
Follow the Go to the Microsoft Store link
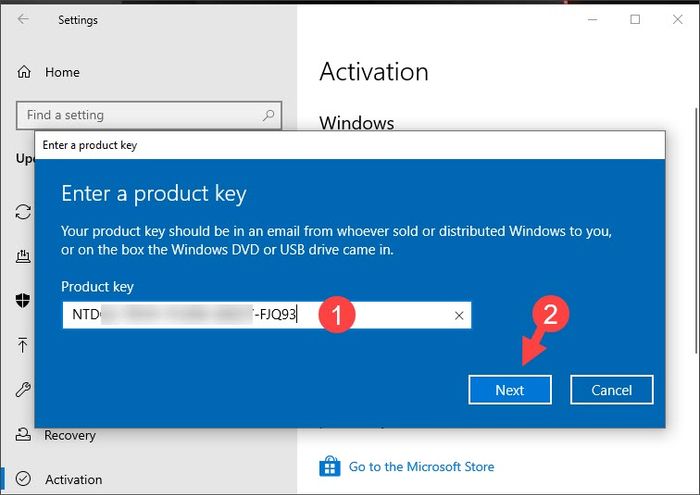421,467
